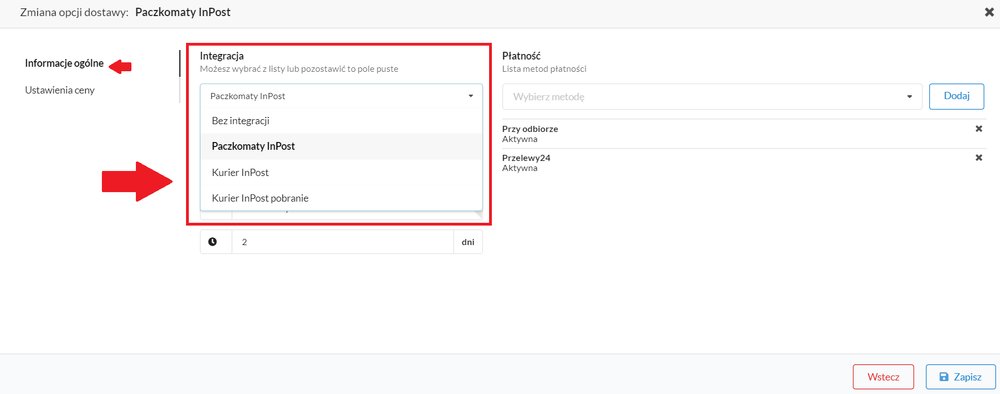Edit the delivery time field showing 2
Image resolution: width=1000 pixels, height=394 pixels.
[x=342, y=242]
